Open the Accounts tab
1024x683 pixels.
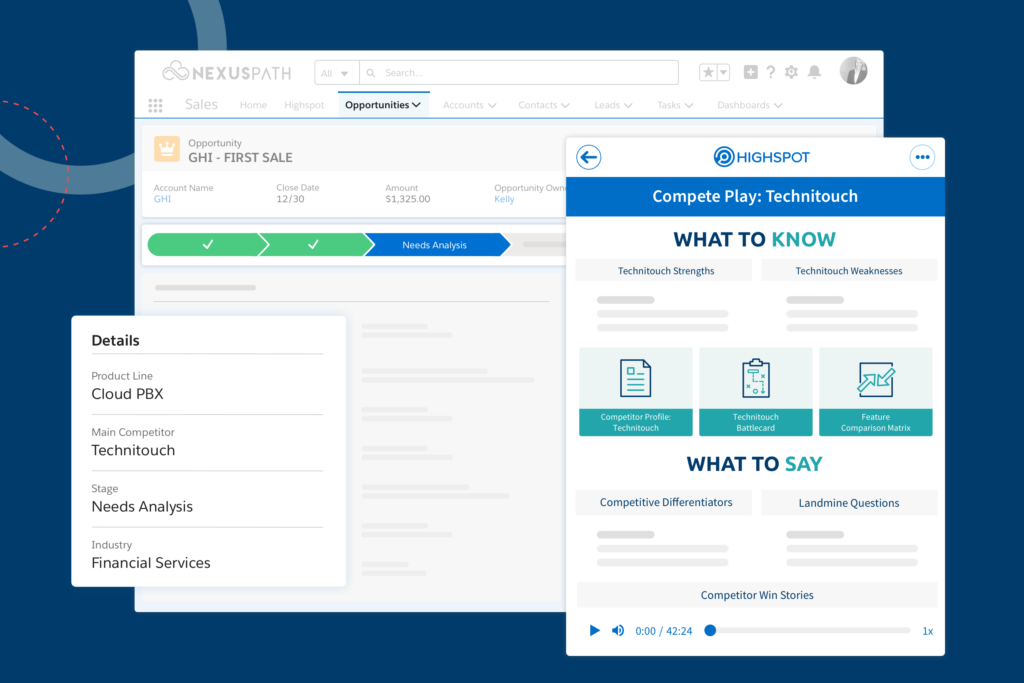click(x=463, y=105)
